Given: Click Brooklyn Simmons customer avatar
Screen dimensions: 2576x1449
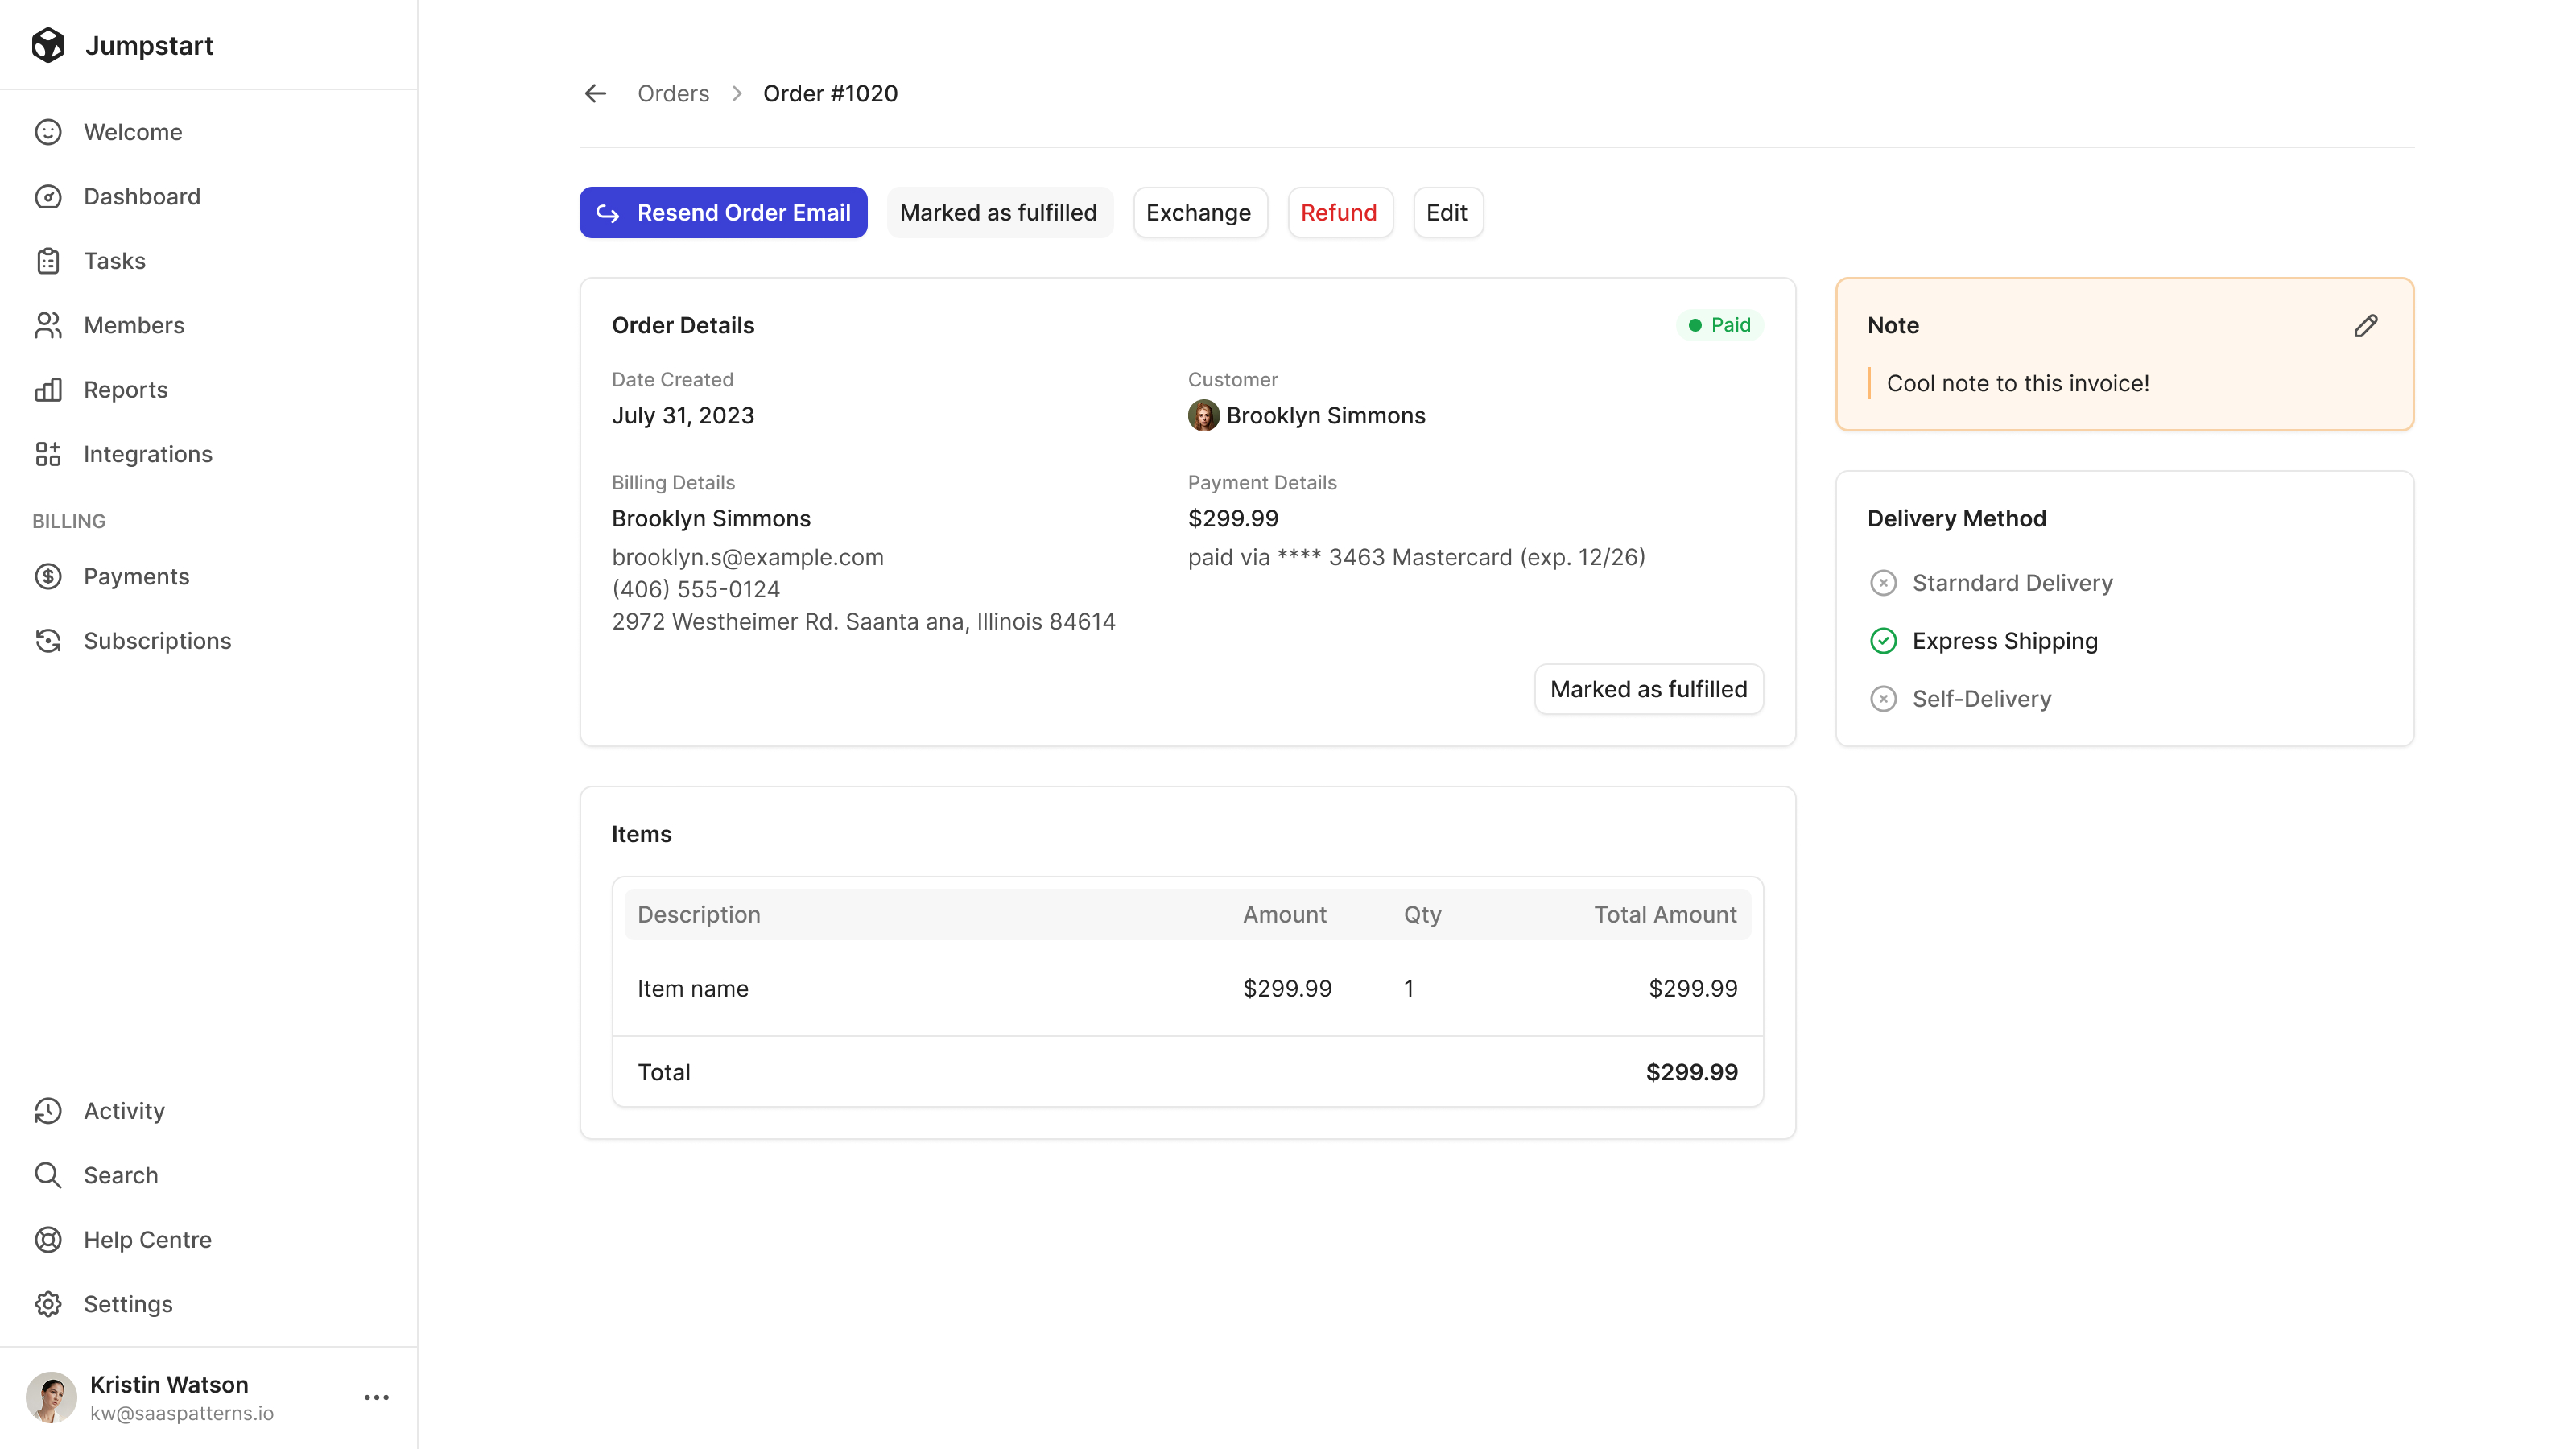Looking at the screenshot, I should tap(1203, 416).
